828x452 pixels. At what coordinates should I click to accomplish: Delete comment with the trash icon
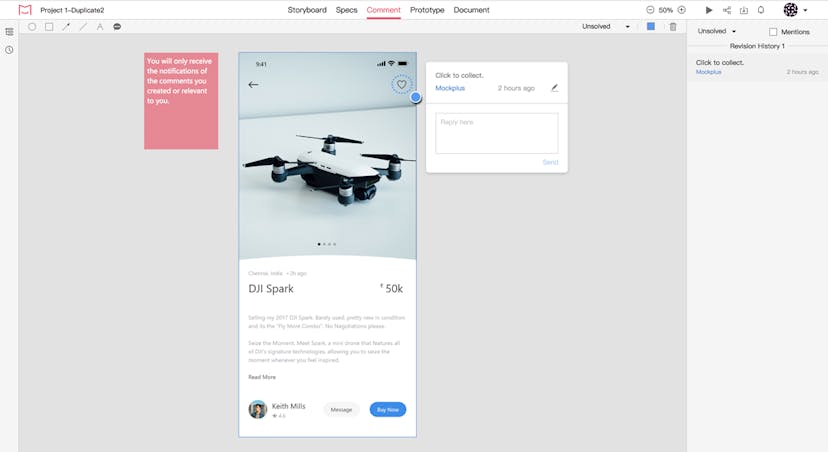(x=673, y=26)
